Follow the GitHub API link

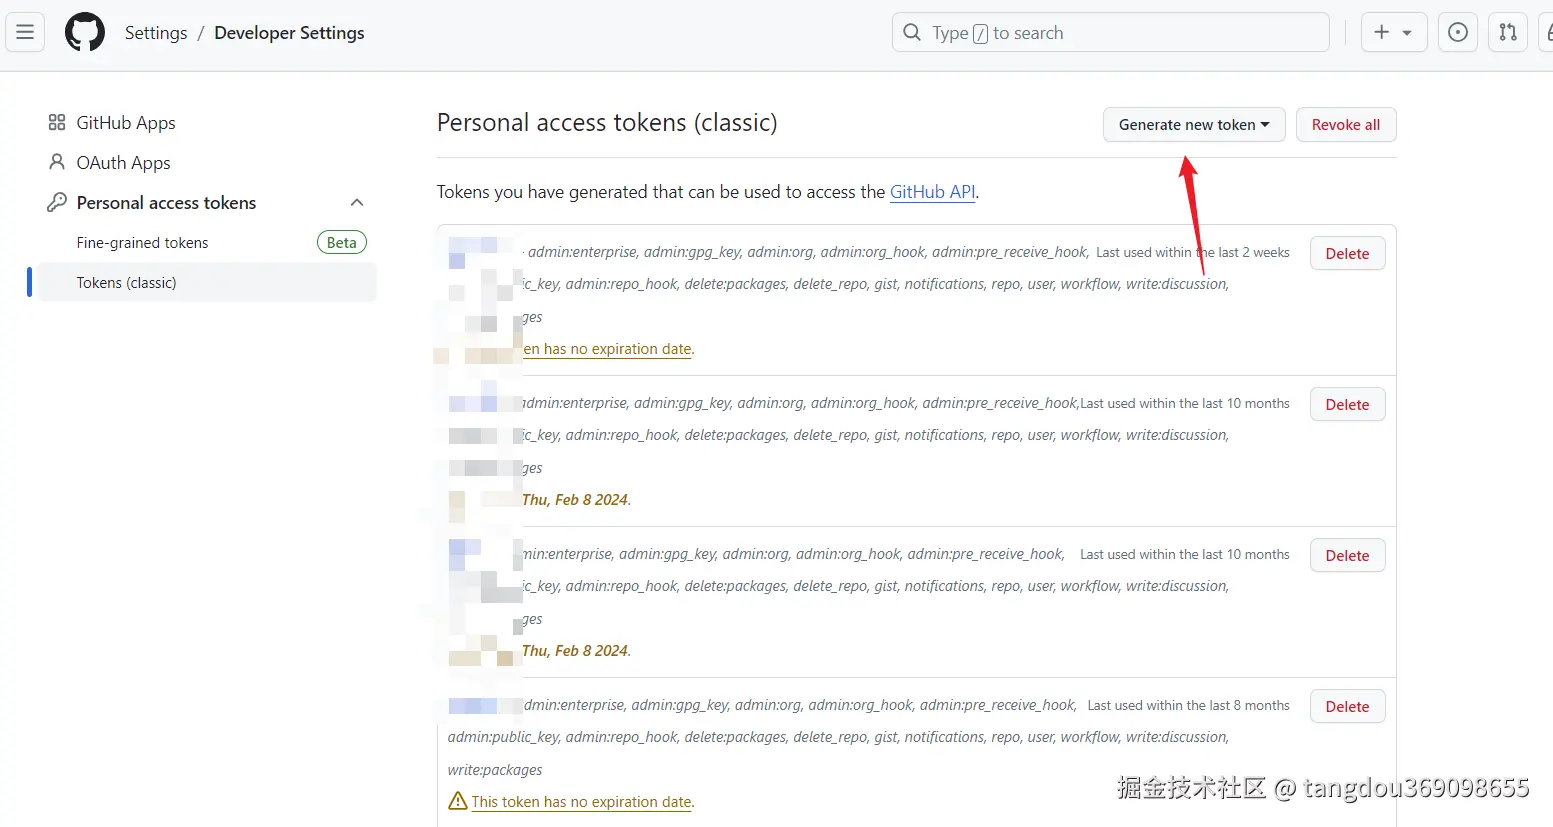932,192
